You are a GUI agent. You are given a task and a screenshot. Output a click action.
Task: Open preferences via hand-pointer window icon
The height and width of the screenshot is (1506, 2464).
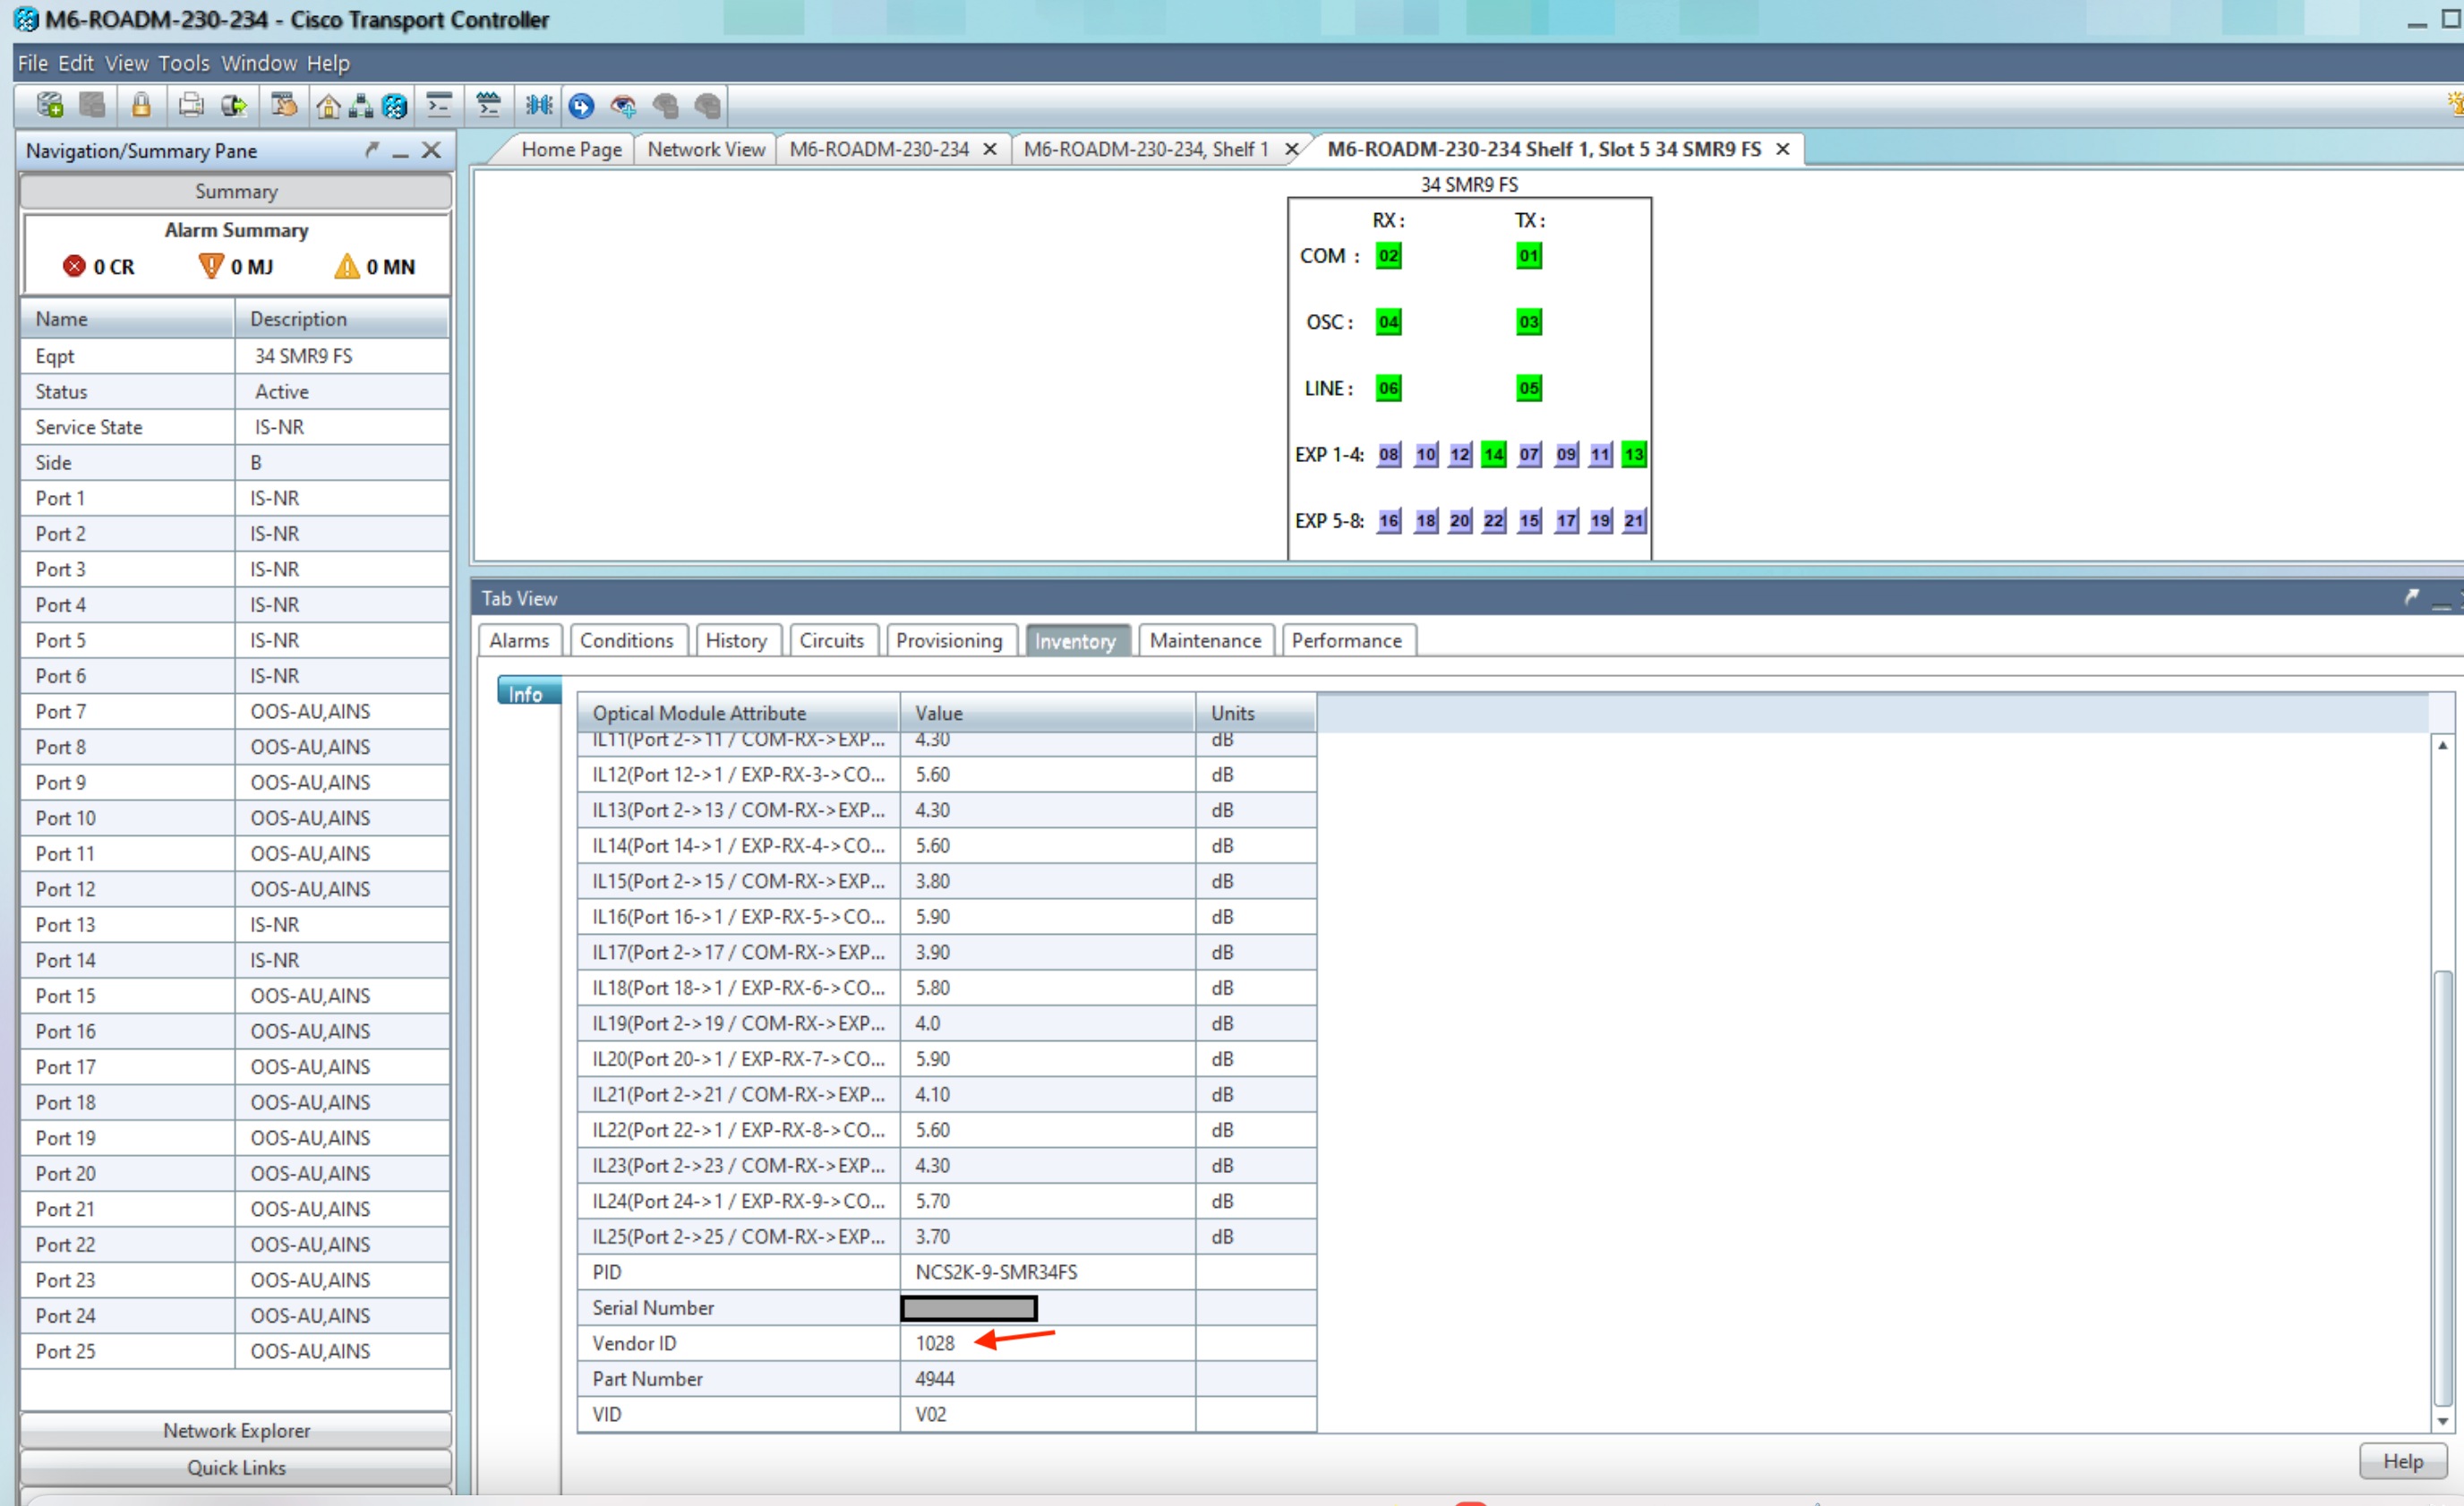284,105
